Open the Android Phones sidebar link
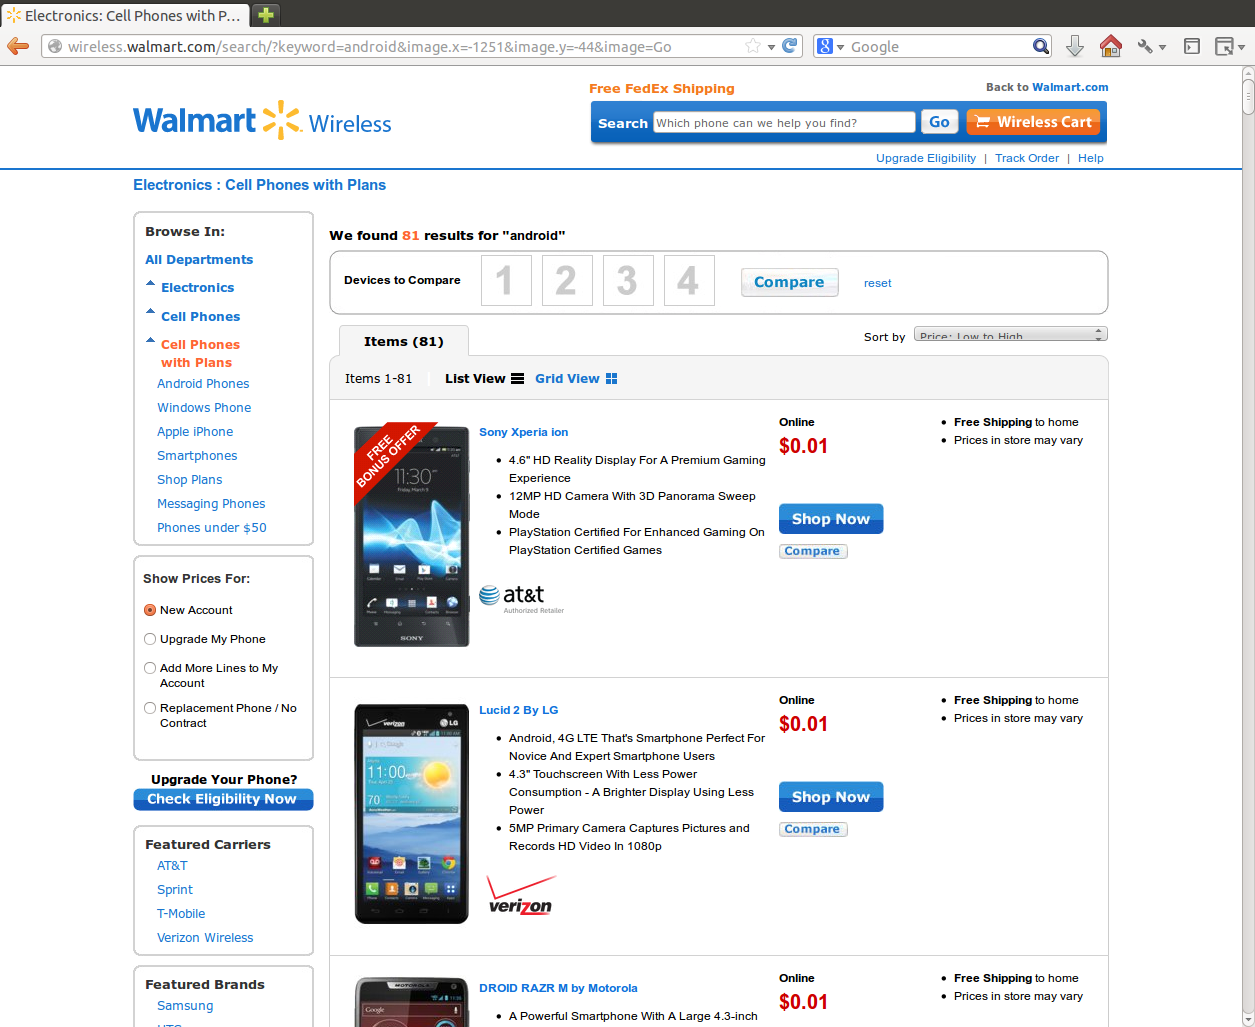Screen dimensions: 1255x1027 pos(203,384)
